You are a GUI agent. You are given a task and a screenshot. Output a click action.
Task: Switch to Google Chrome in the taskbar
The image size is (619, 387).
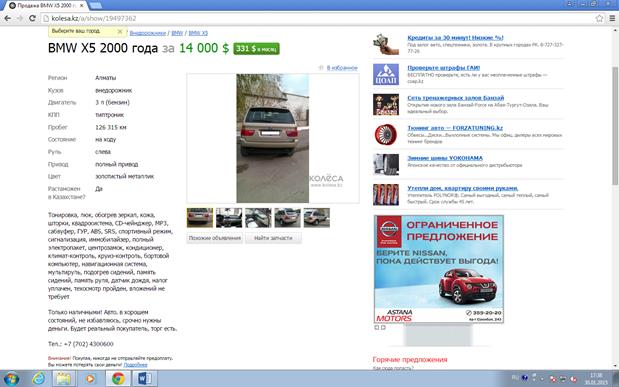118,379
